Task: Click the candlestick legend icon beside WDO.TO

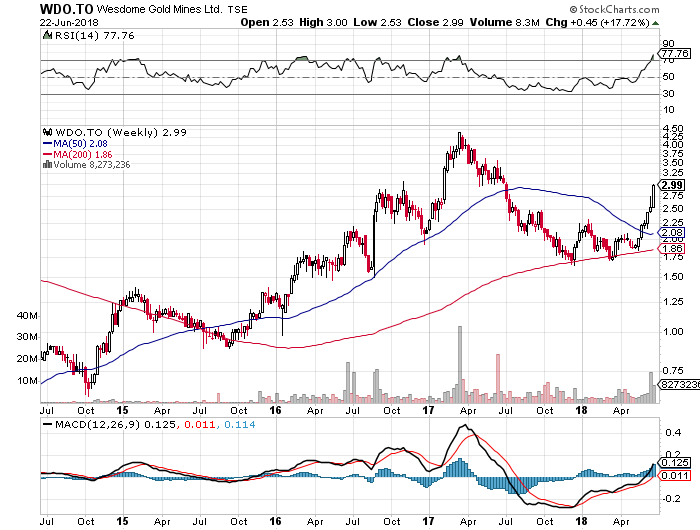Action: pos(48,132)
